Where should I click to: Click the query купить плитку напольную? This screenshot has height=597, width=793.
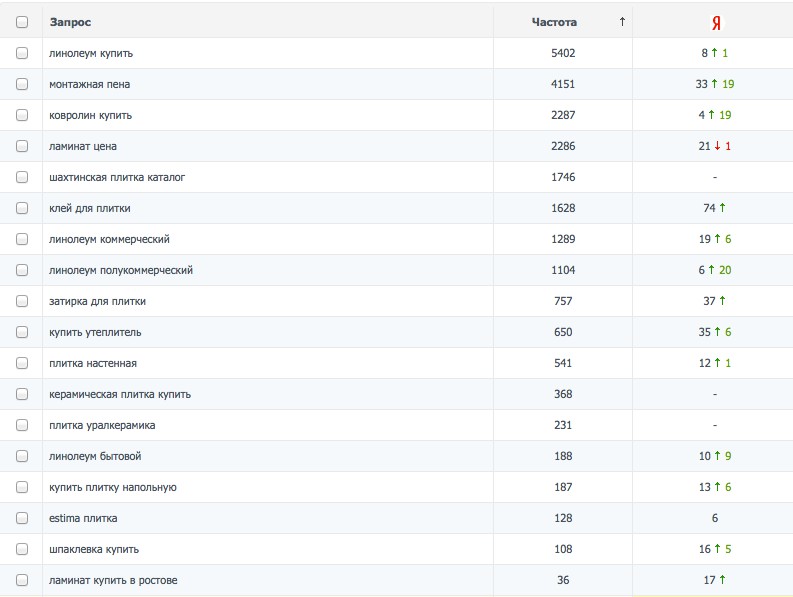click(x=113, y=487)
